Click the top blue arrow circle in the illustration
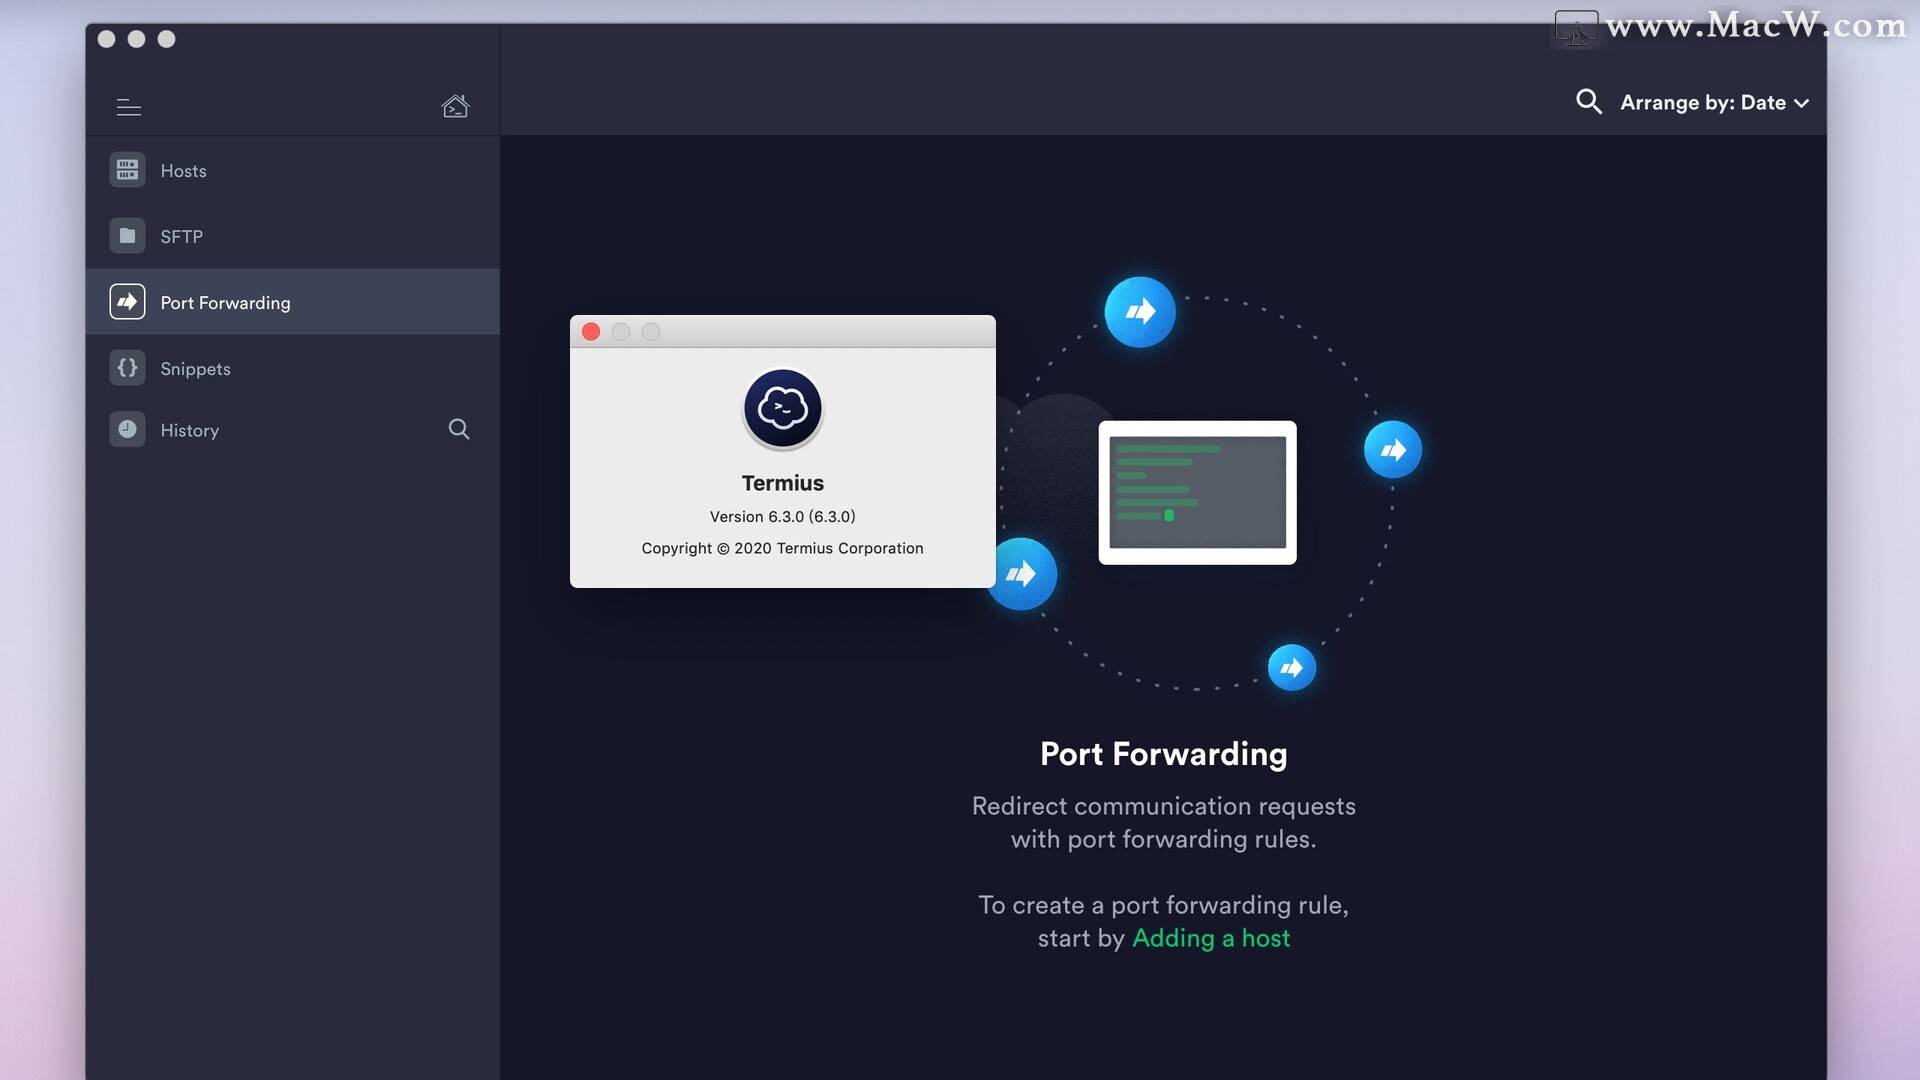This screenshot has width=1920, height=1080. coord(1139,312)
